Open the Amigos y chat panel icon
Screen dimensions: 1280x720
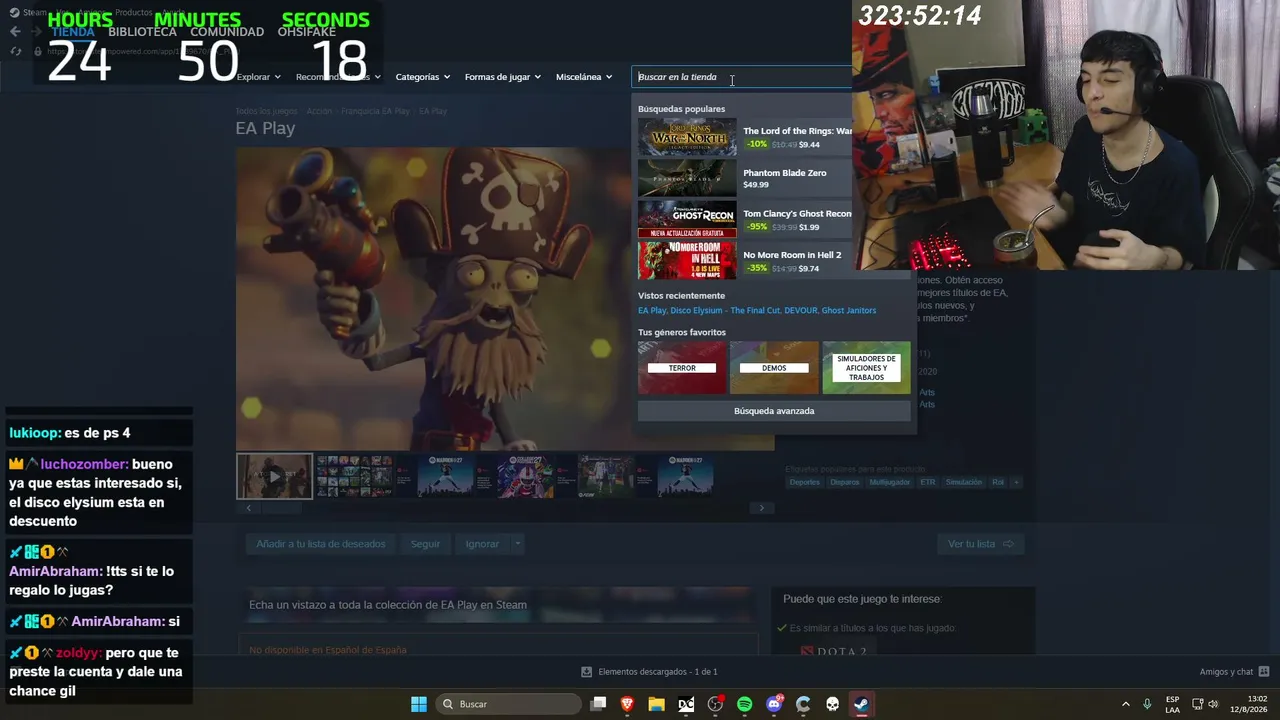coord(1264,672)
